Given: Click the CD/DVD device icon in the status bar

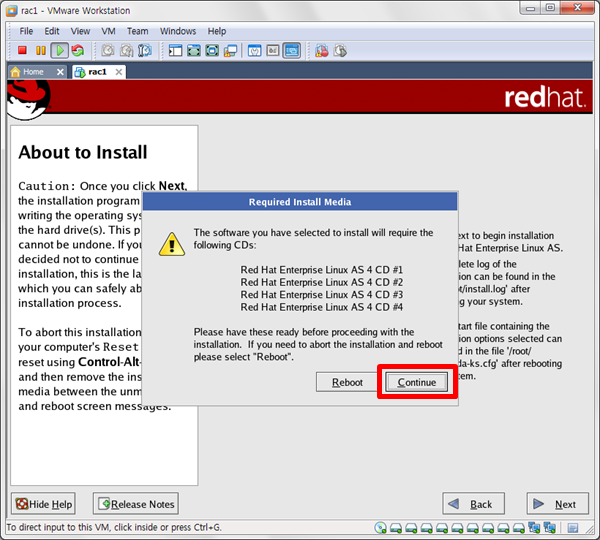Looking at the screenshot, I should point(380,528).
